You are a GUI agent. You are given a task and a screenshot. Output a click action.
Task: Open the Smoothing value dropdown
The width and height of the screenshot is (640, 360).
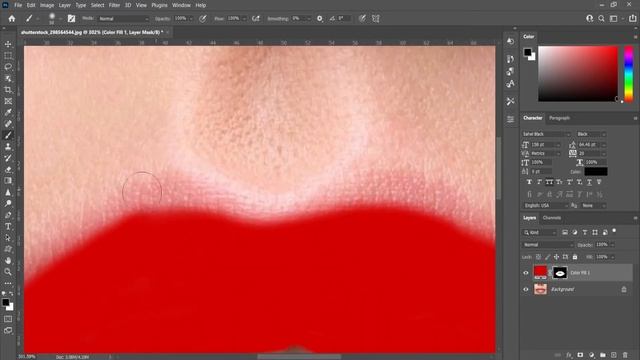308,19
